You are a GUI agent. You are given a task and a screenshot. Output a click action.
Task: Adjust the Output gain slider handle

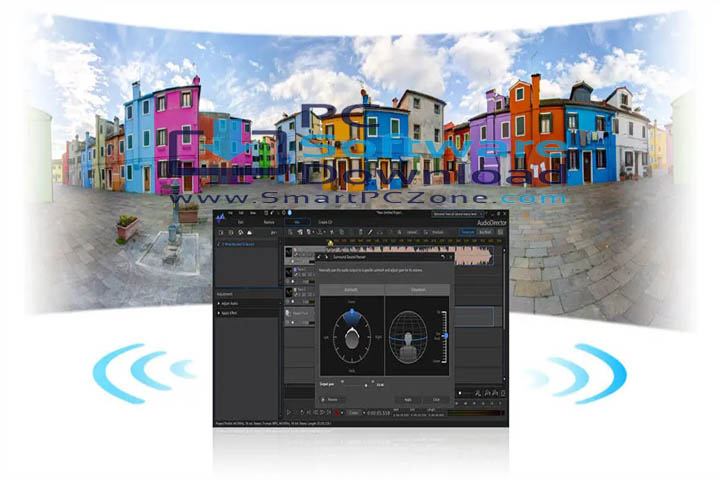coord(366,385)
